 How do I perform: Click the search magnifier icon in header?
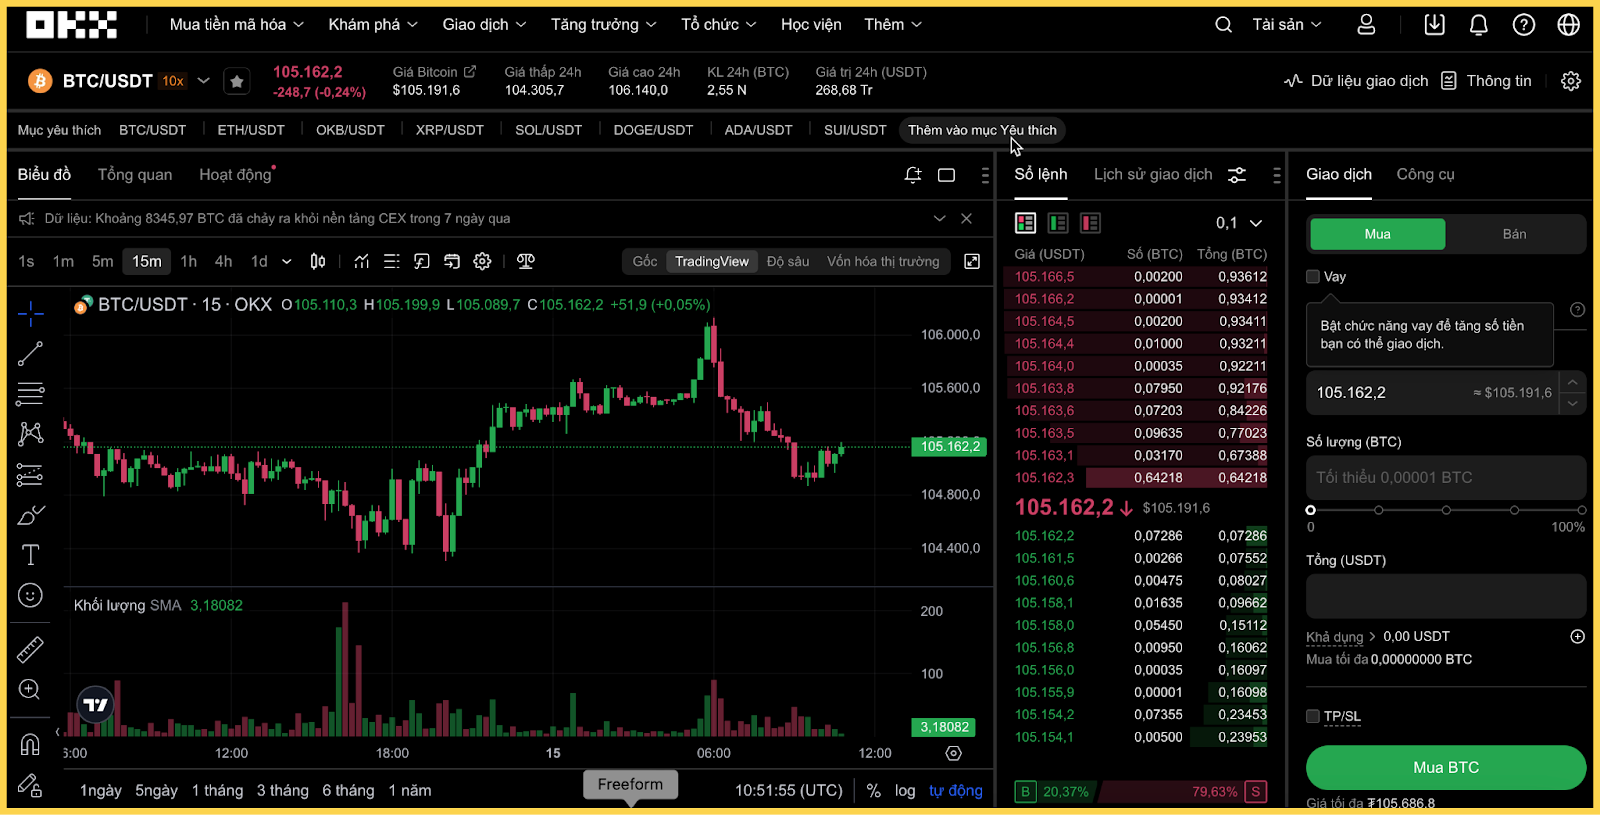pyautogui.click(x=1223, y=25)
